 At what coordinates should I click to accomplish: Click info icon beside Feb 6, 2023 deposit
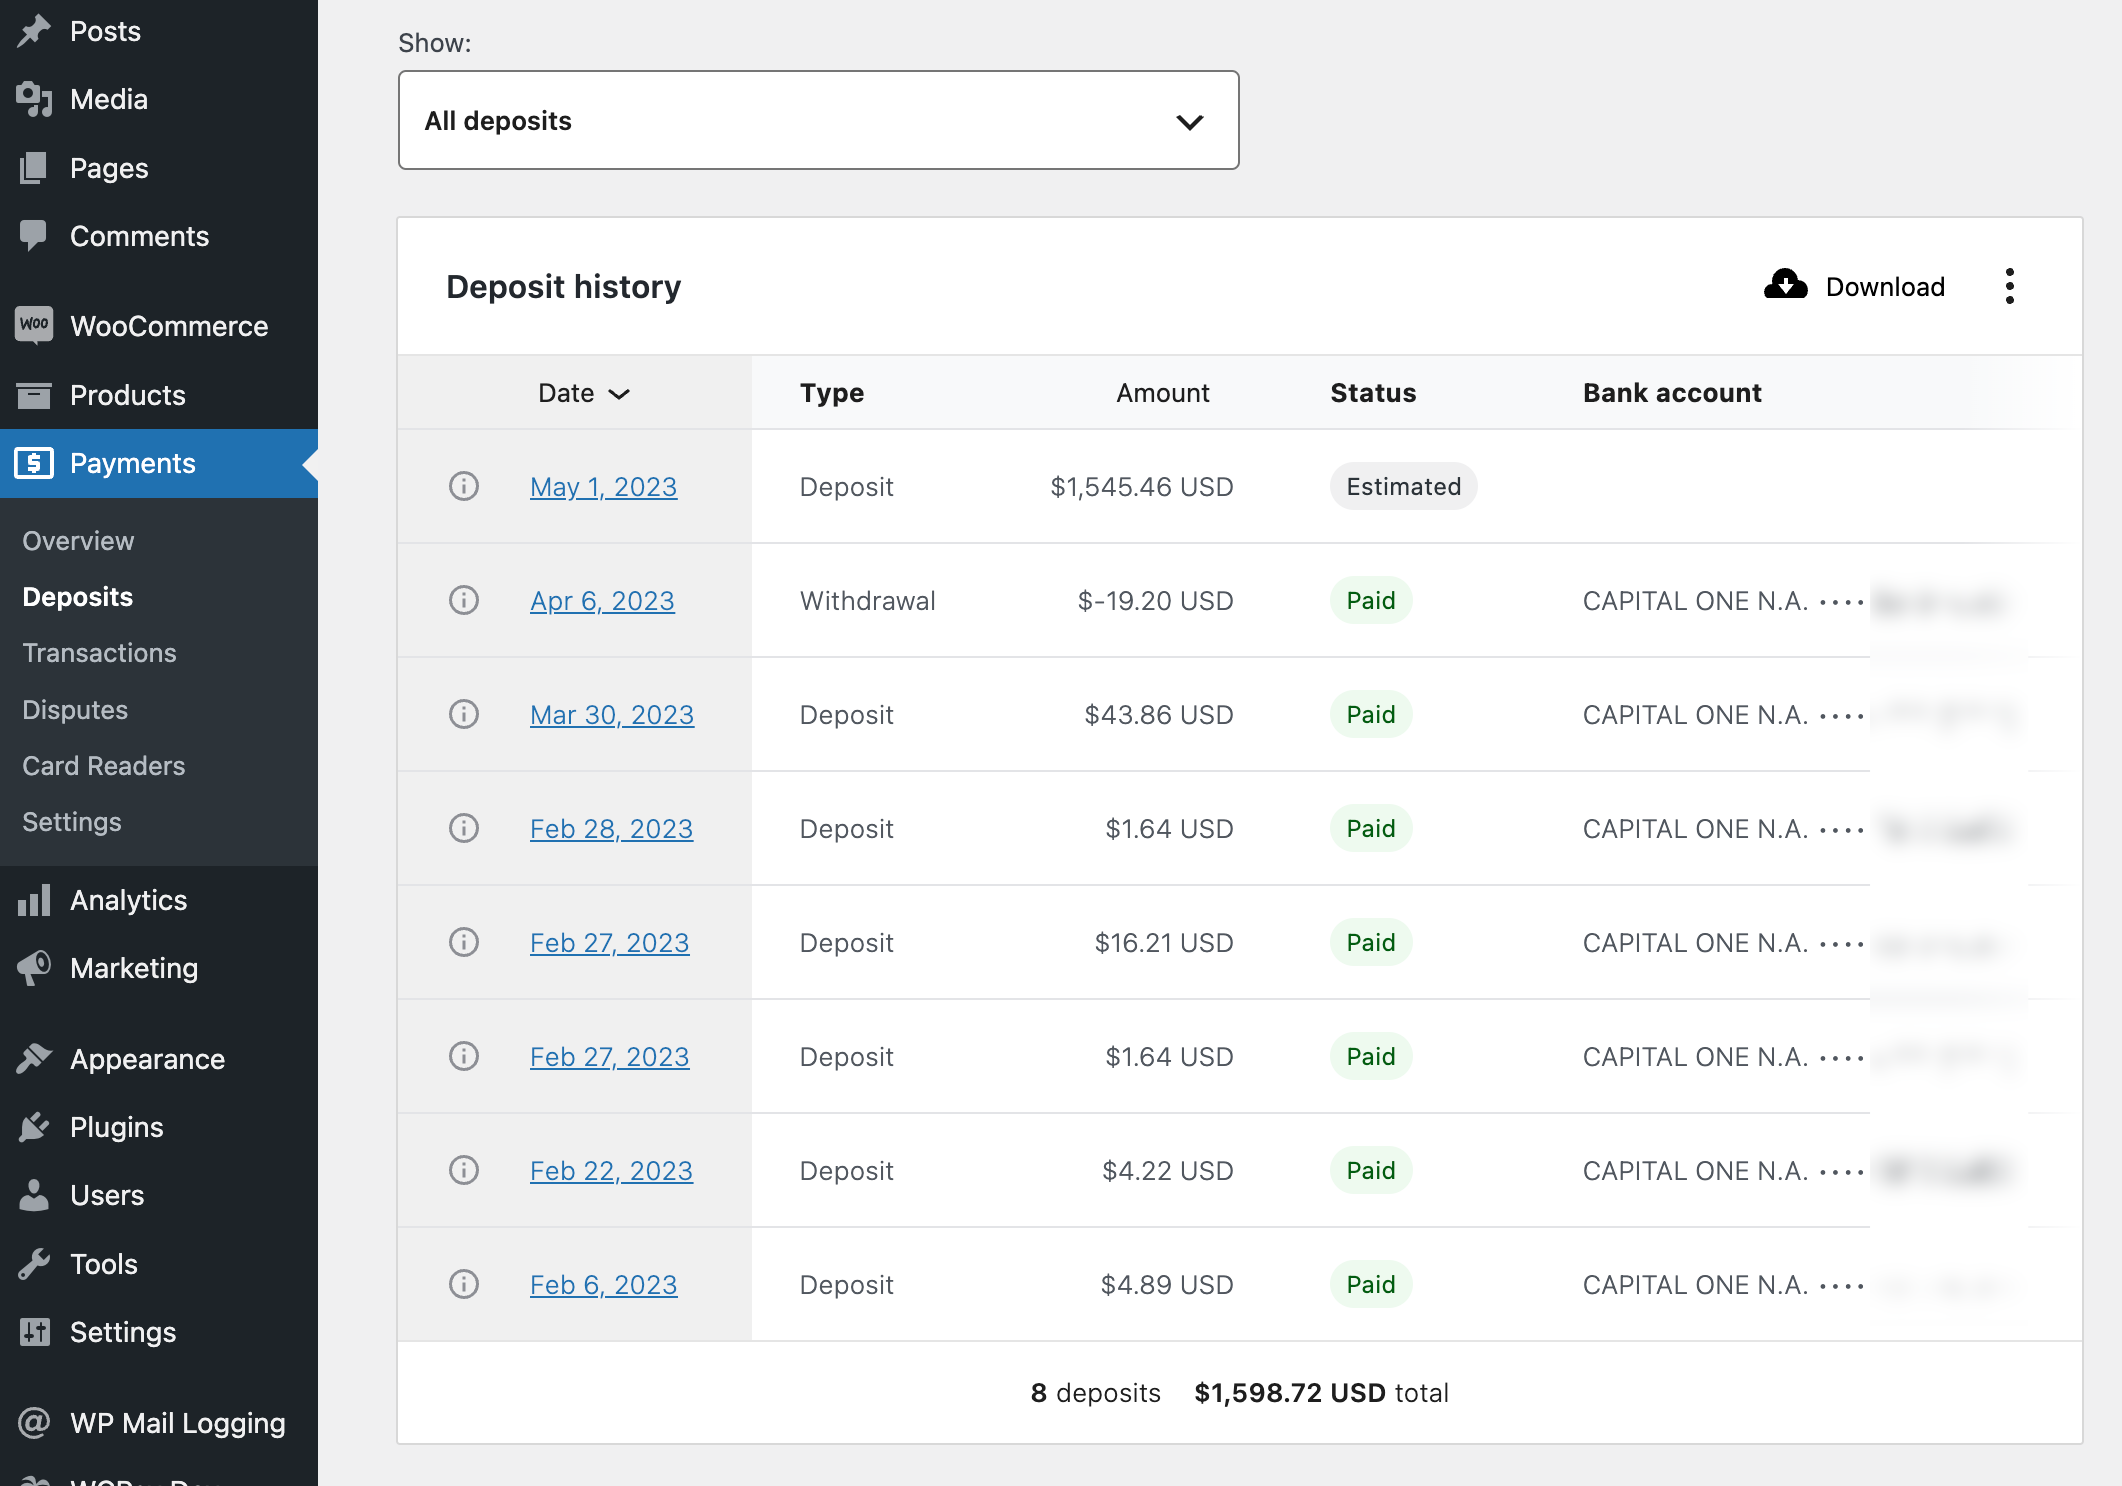[463, 1285]
